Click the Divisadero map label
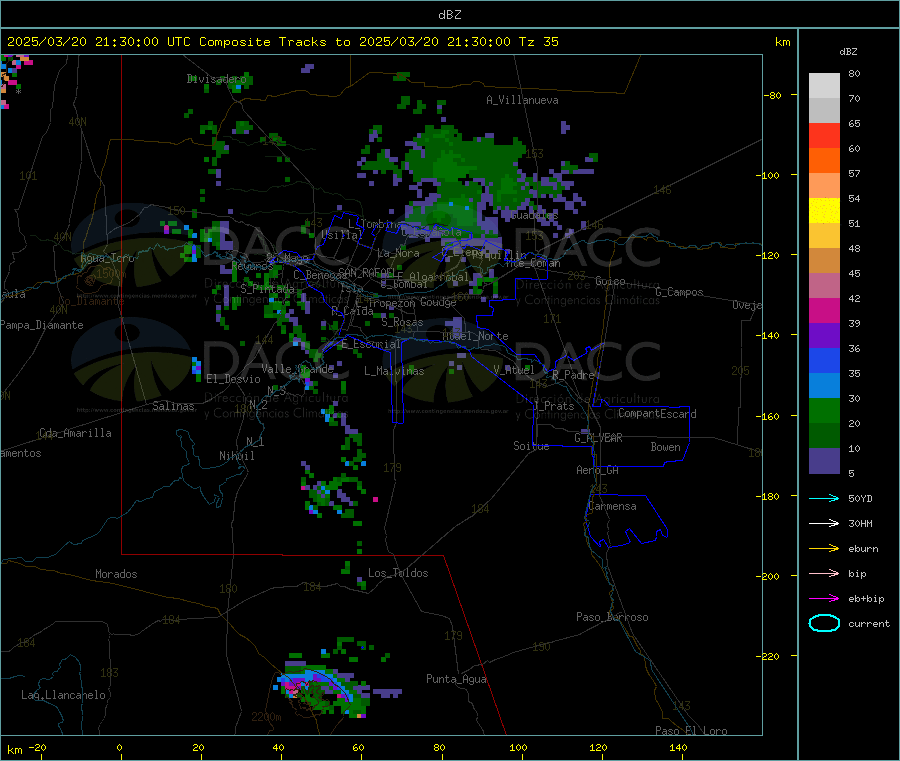This screenshot has width=900, height=761. coord(216,79)
